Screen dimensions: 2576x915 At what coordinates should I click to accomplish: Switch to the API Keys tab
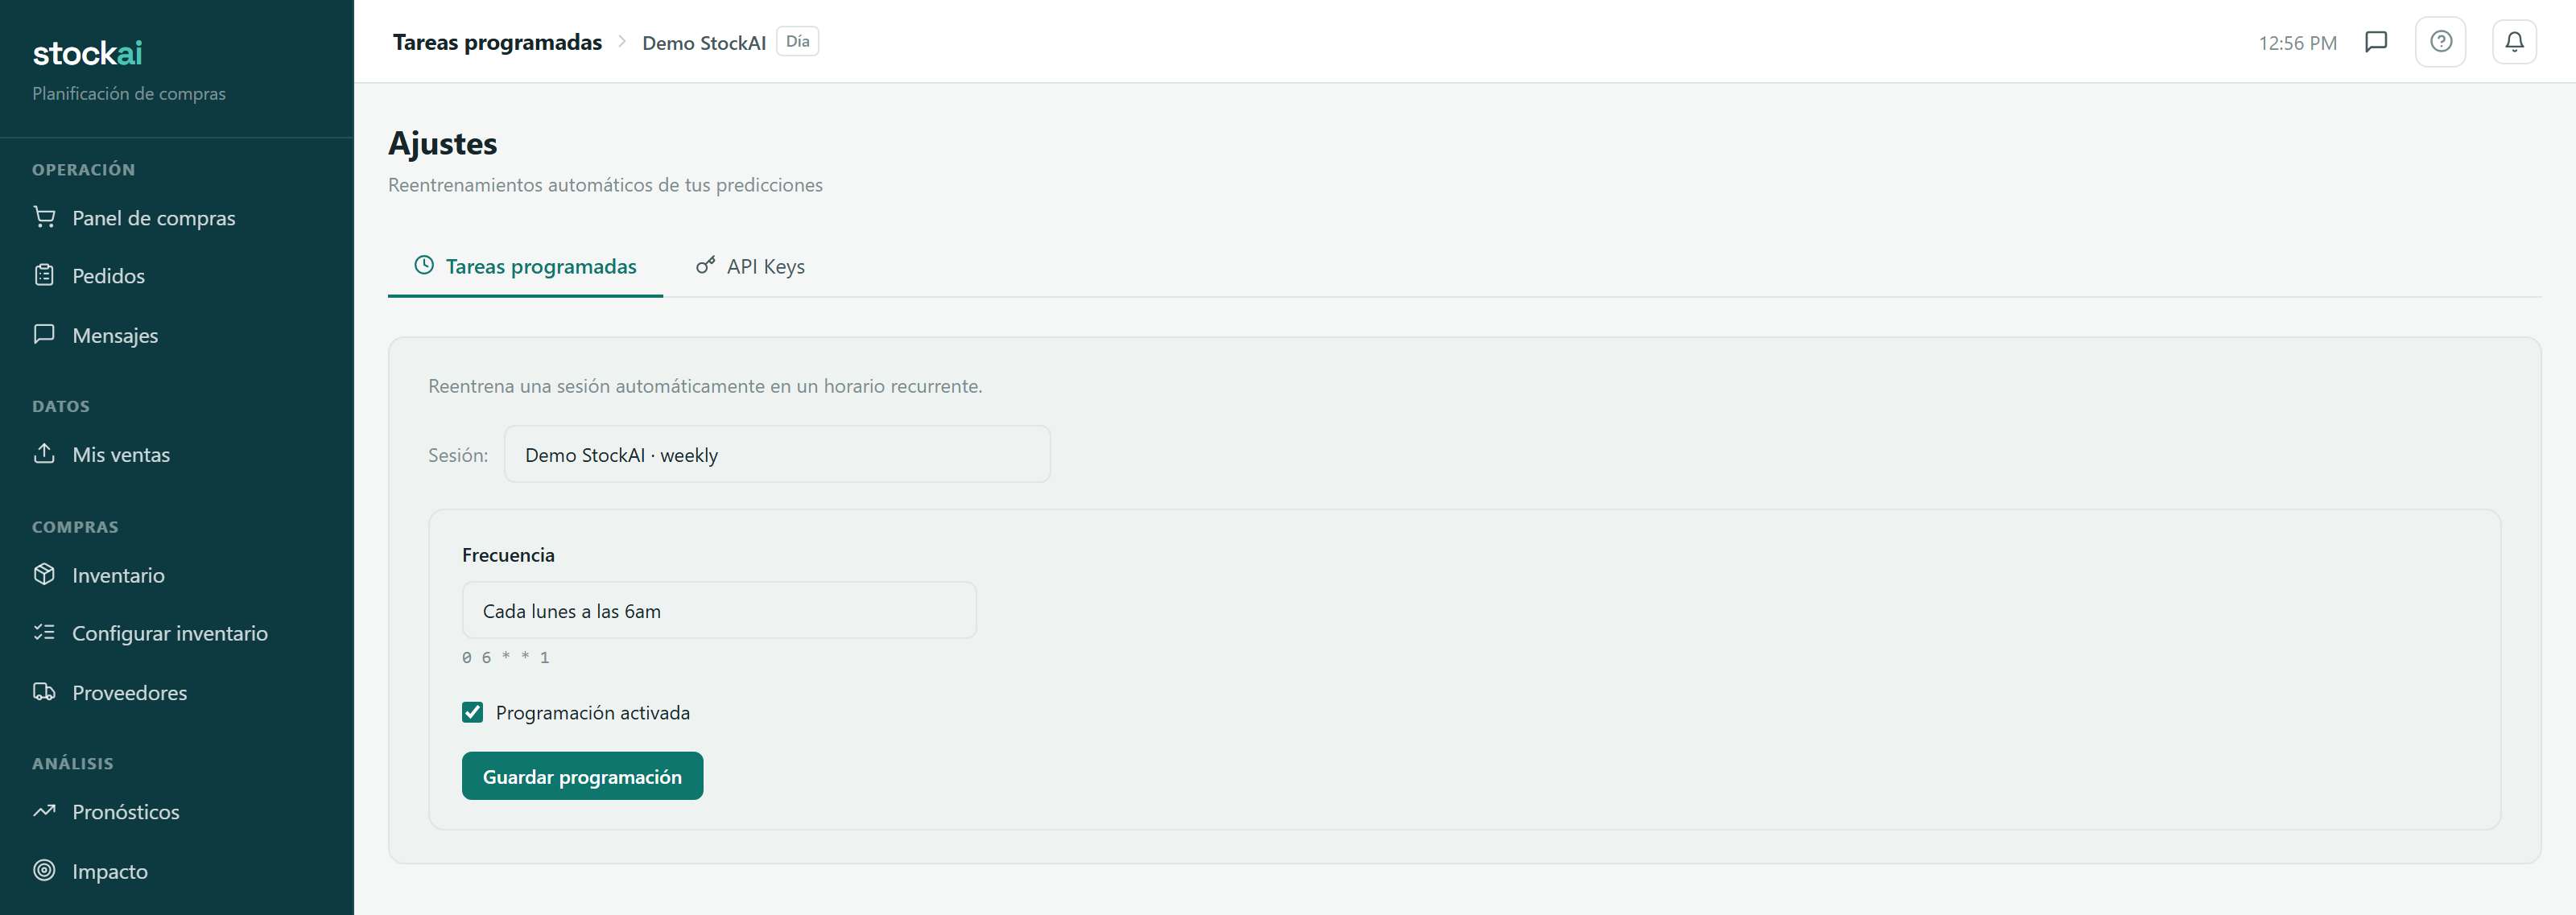(750, 267)
